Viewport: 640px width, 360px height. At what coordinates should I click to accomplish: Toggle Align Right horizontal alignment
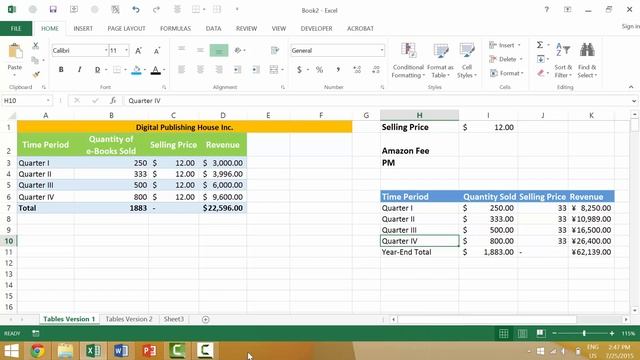click(x=219, y=70)
